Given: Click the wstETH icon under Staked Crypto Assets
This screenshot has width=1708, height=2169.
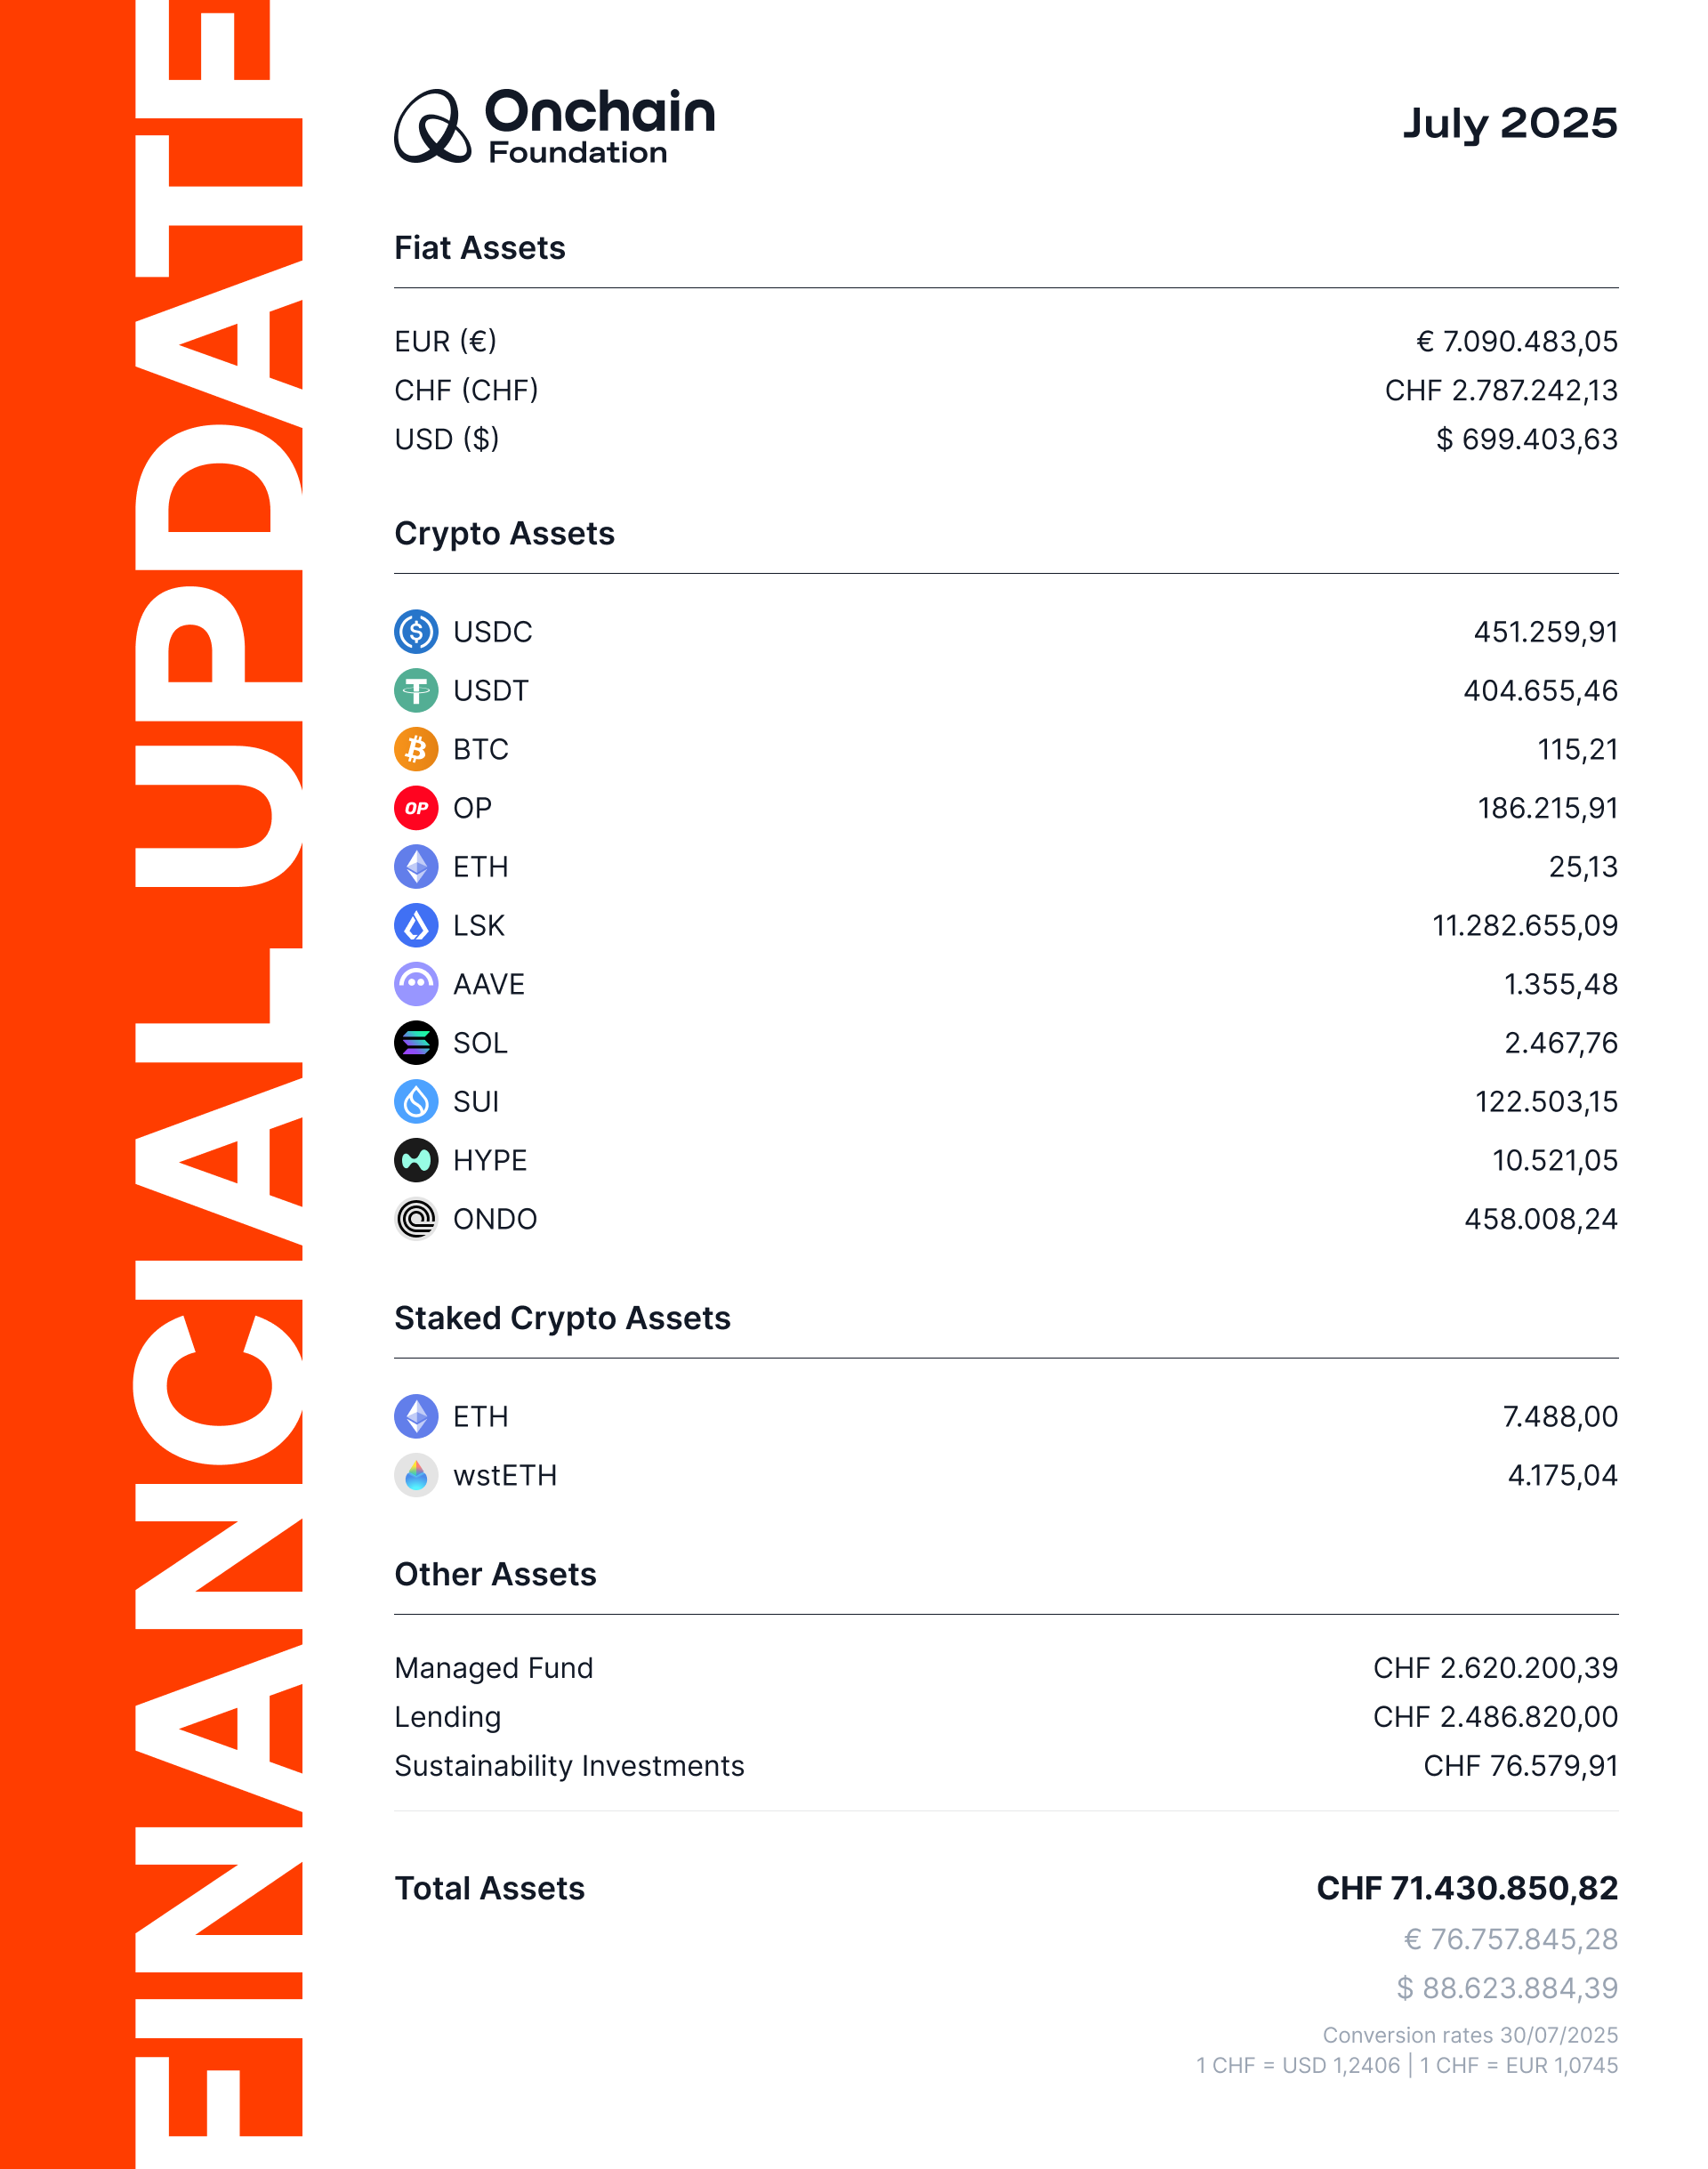Looking at the screenshot, I should (x=416, y=1476).
